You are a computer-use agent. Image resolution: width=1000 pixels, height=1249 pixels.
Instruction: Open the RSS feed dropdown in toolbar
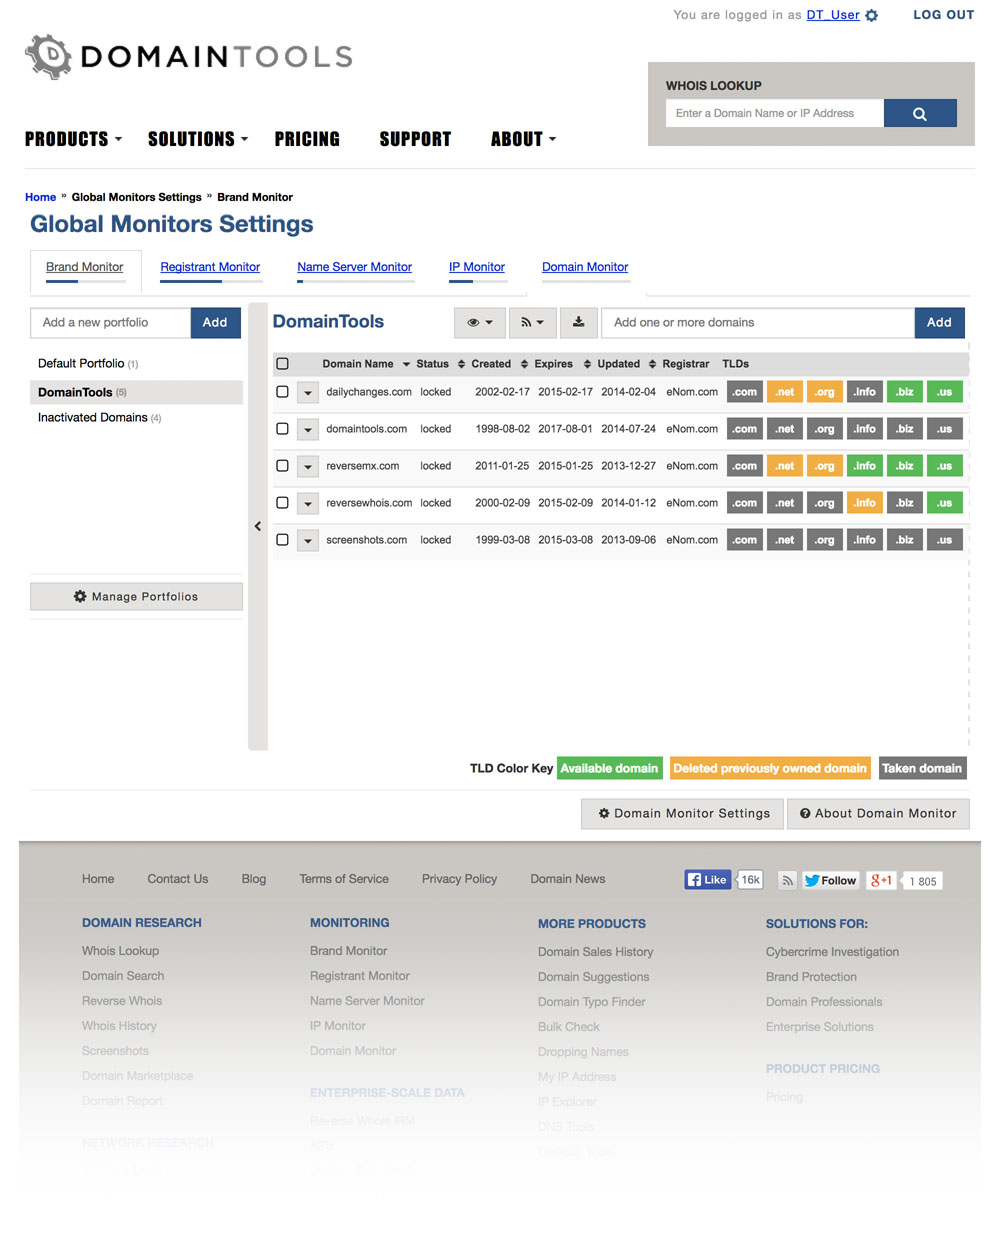[x=532, y=322]
